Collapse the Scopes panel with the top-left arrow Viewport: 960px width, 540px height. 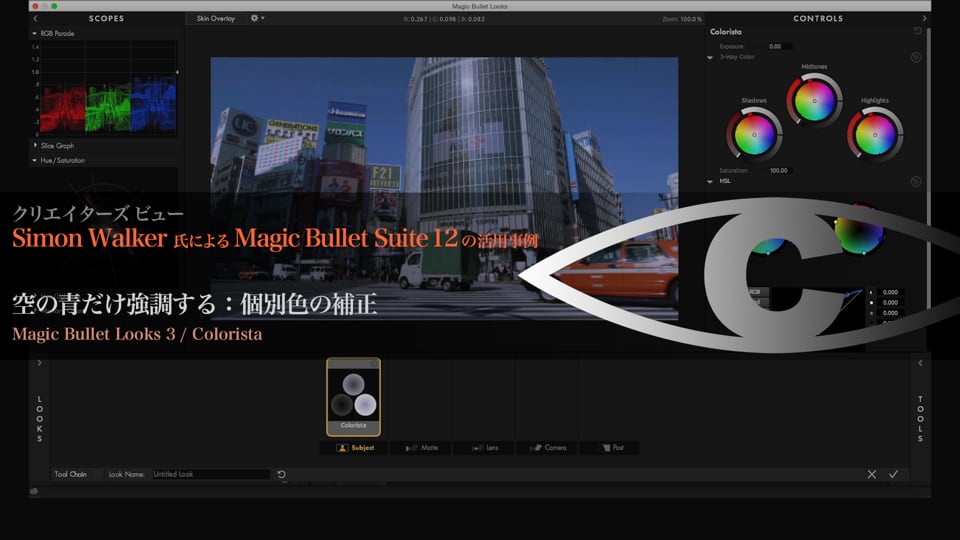[36, 18]
